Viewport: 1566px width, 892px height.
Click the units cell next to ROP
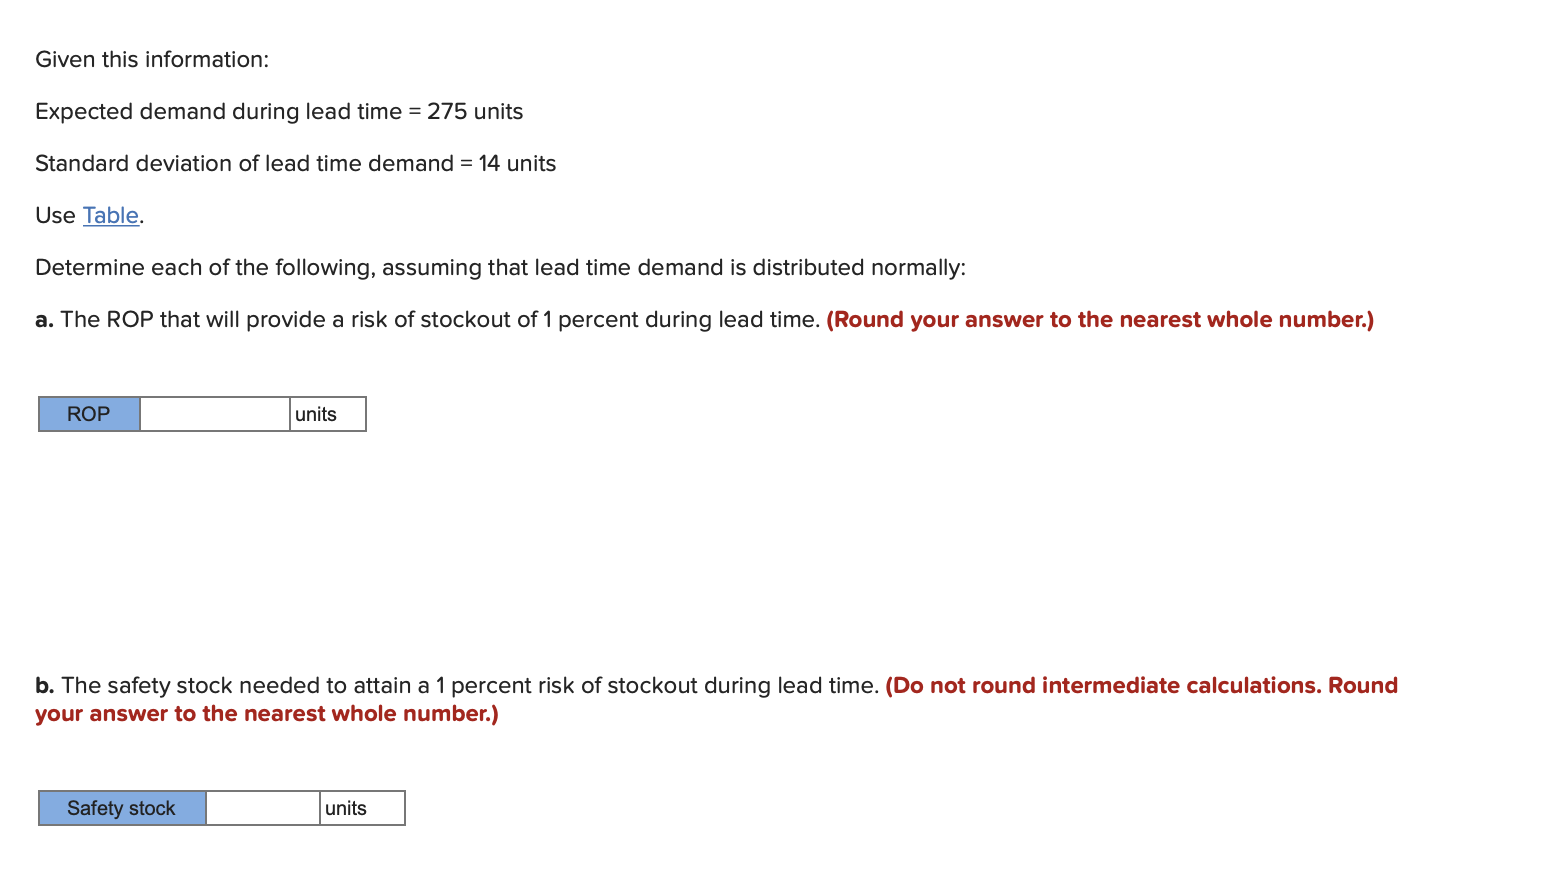(327, 413)
